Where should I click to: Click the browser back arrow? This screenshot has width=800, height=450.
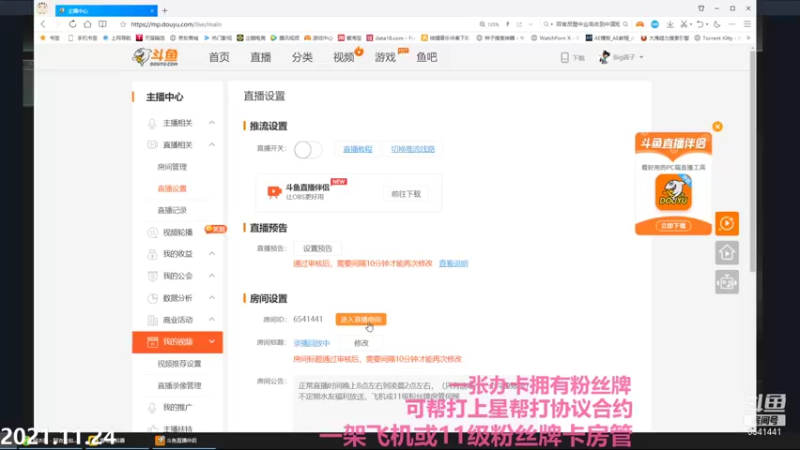pyautogui.click(x=43, y=24)
